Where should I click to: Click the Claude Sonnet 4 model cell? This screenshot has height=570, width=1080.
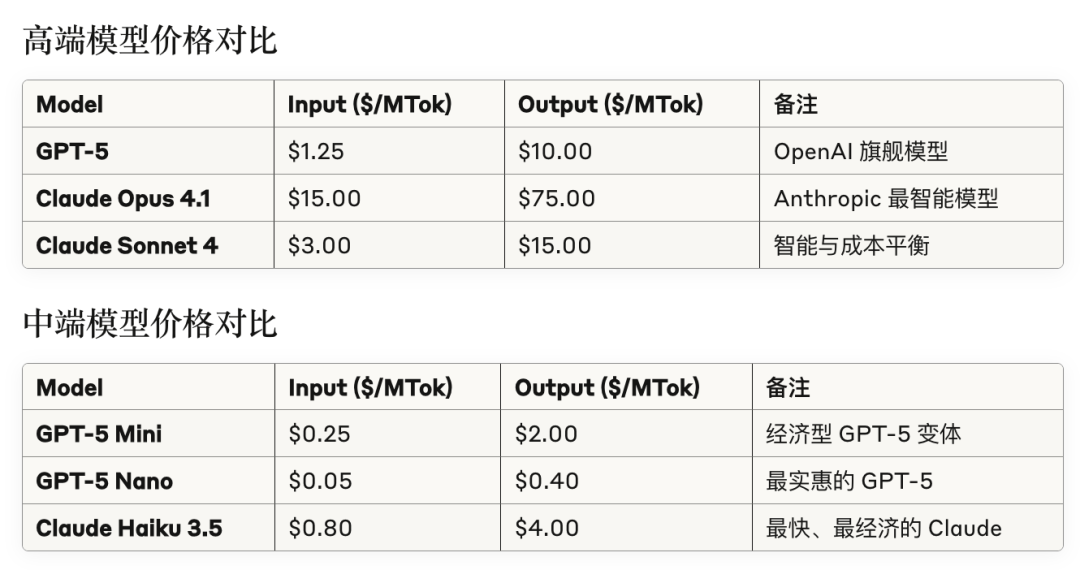(127, 245)
